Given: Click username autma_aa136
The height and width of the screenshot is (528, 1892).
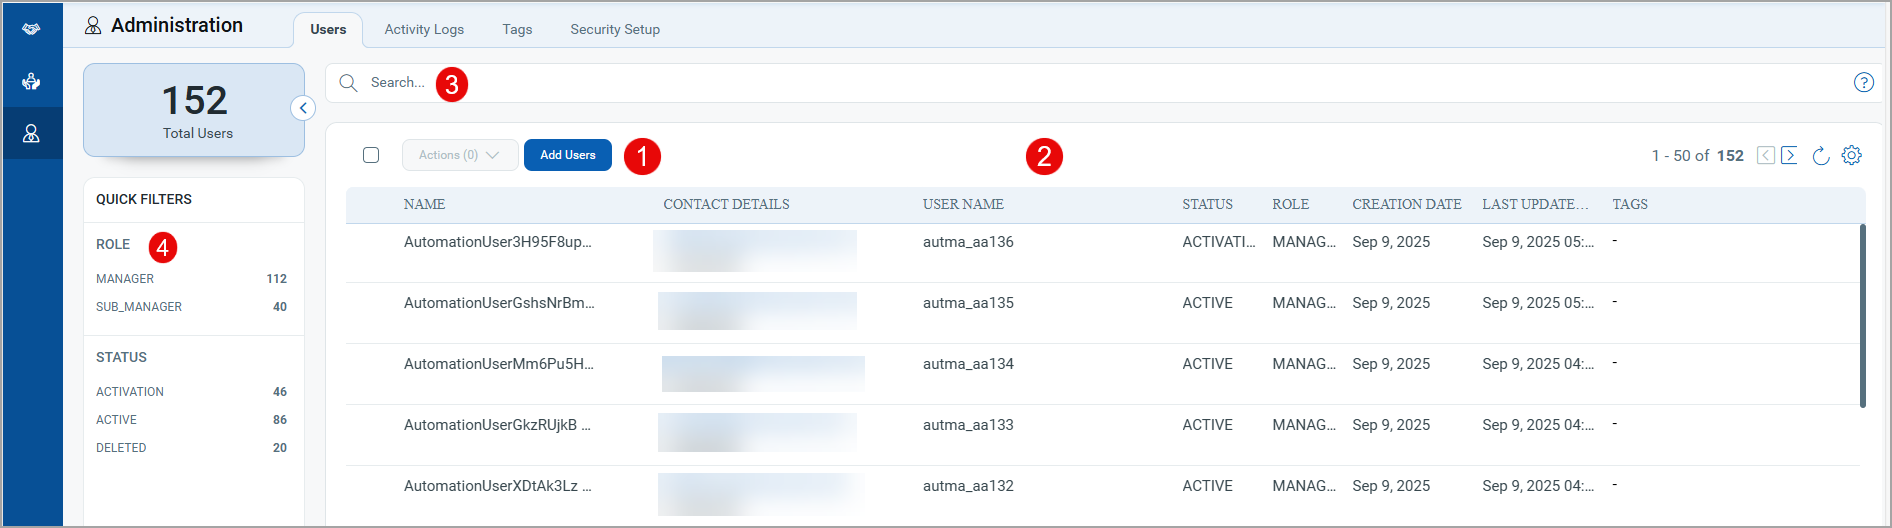Looking at the screenshot, I should click(968, 242).
